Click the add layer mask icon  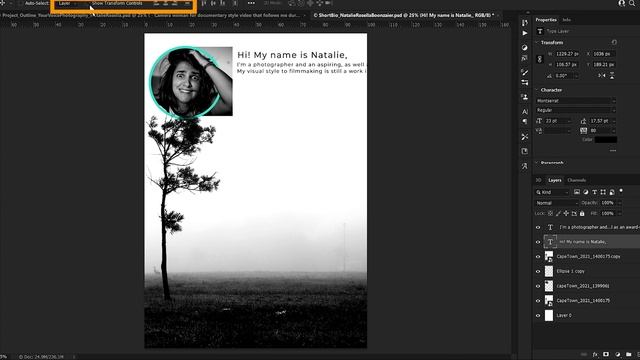606,354
